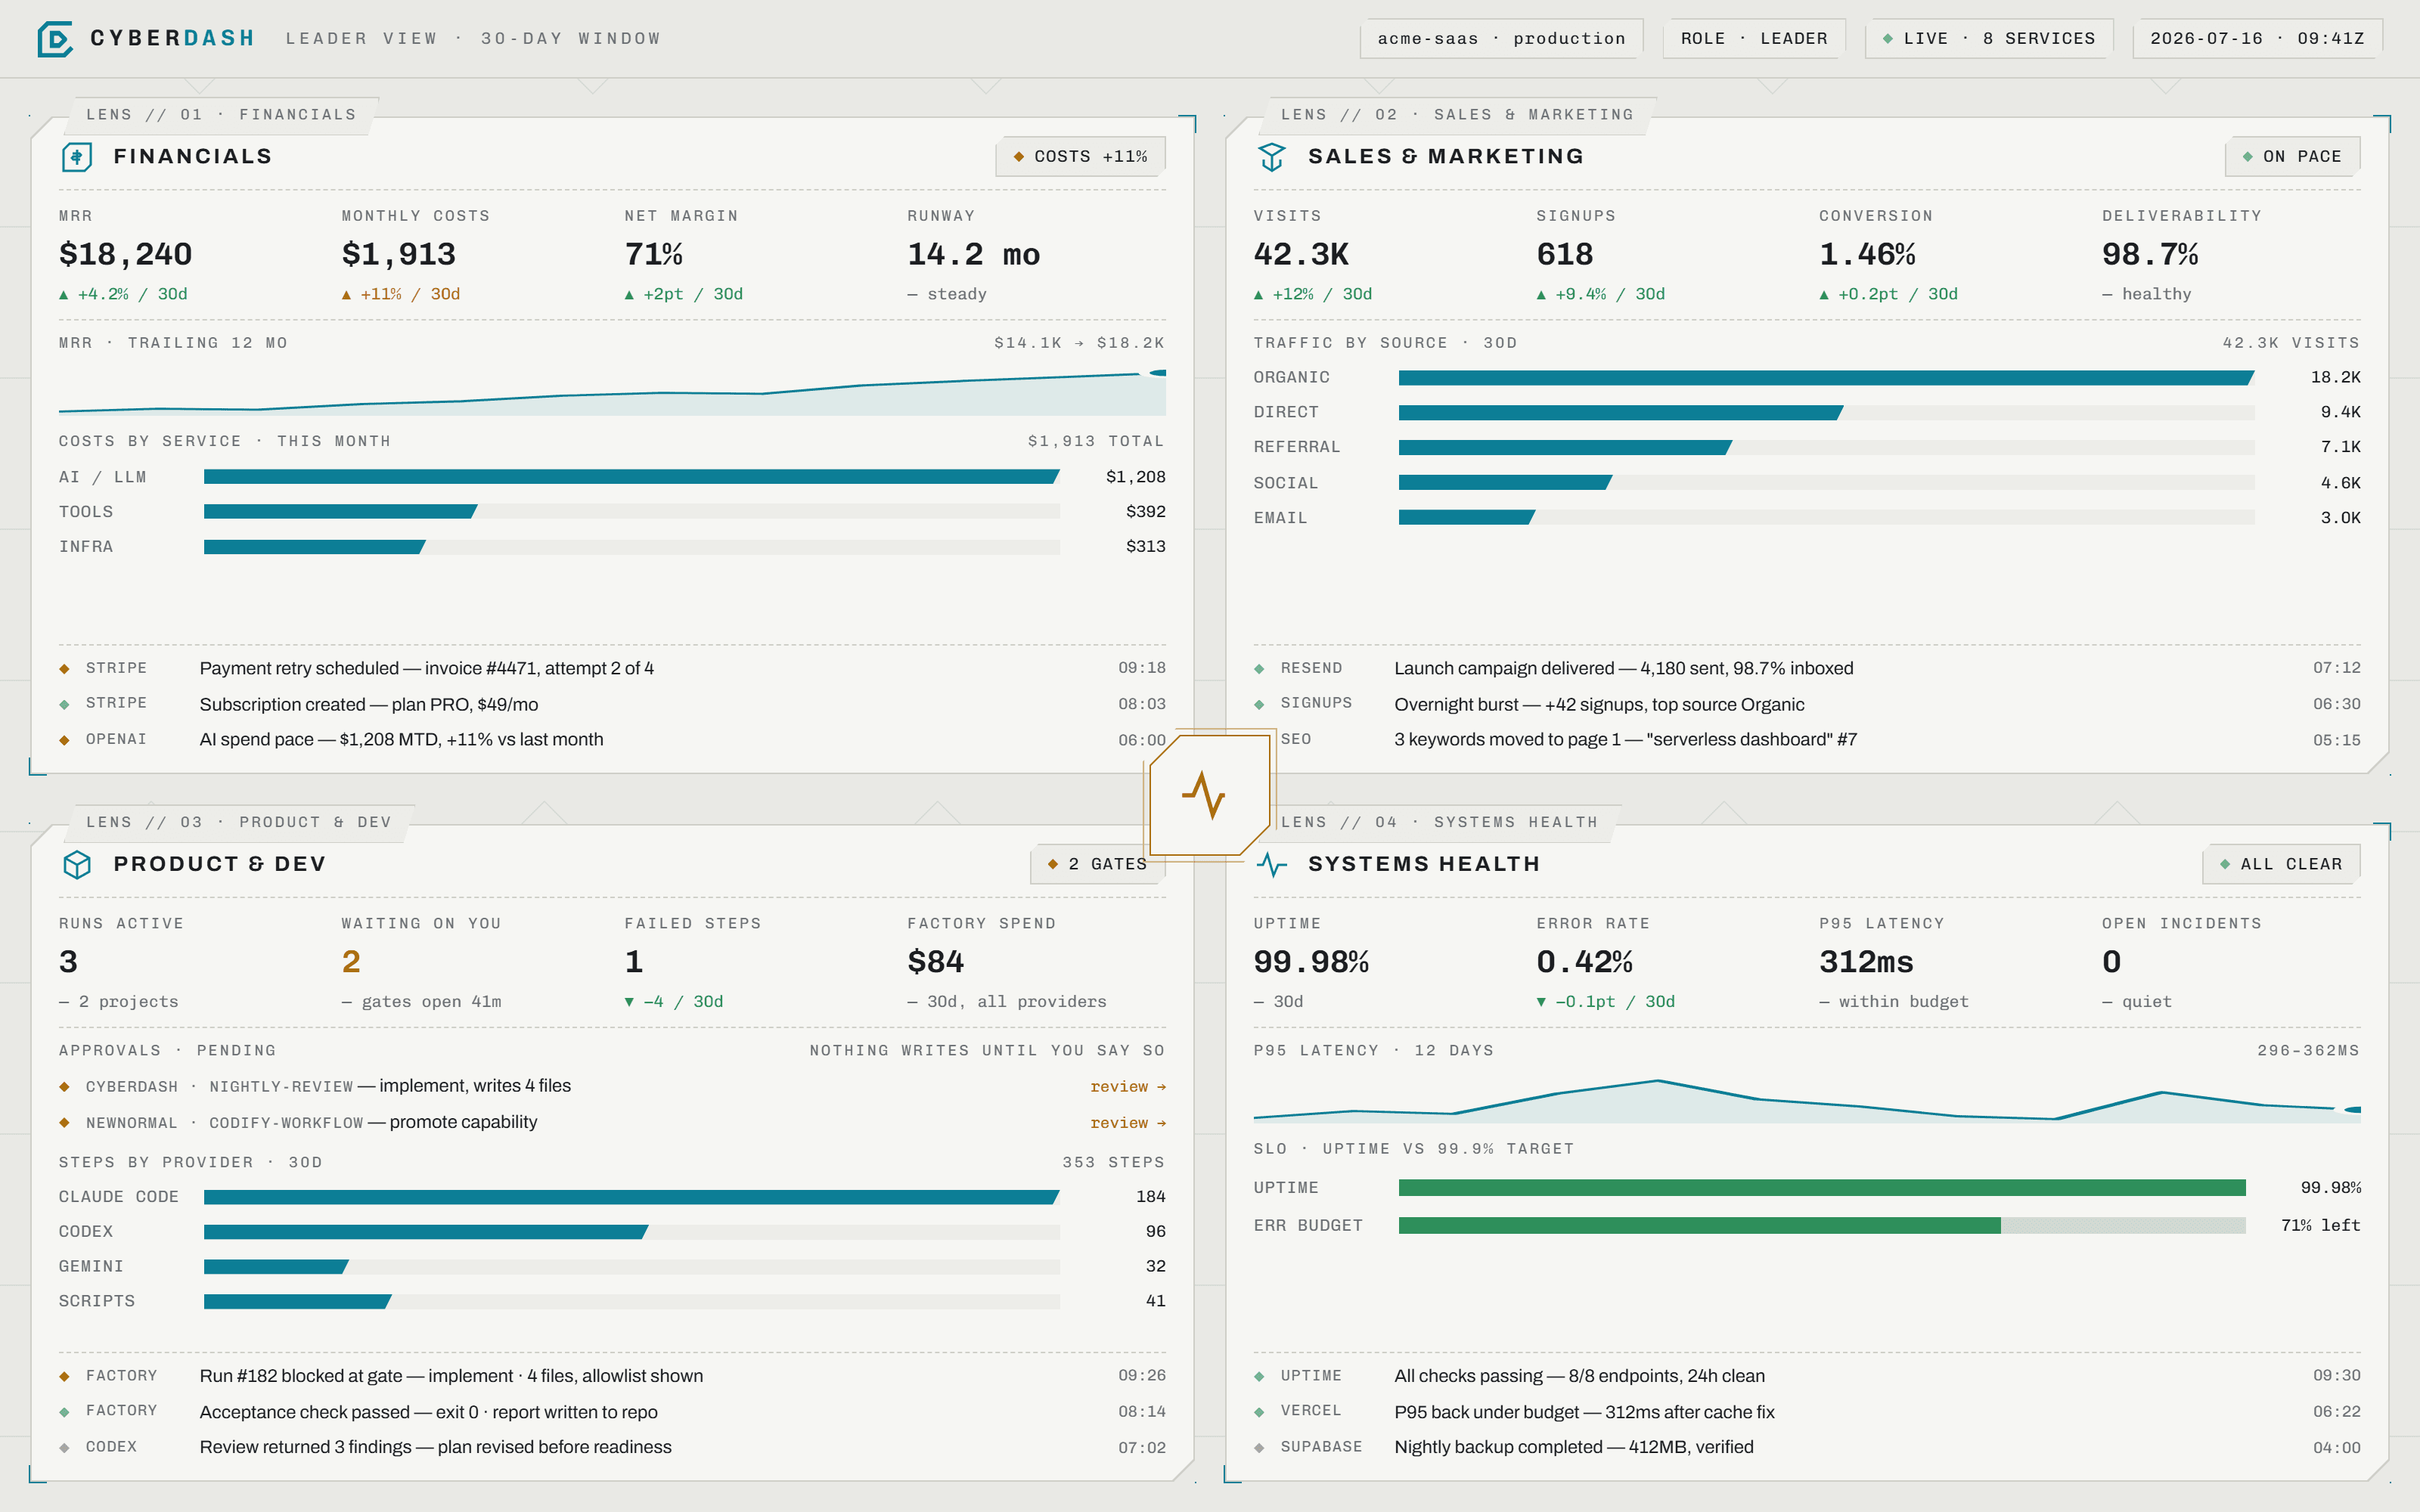Select the 'Nightly backup completed' Supabase event
This screenshot has width=2420, height=1512.
click(x=1807, y=1447)
